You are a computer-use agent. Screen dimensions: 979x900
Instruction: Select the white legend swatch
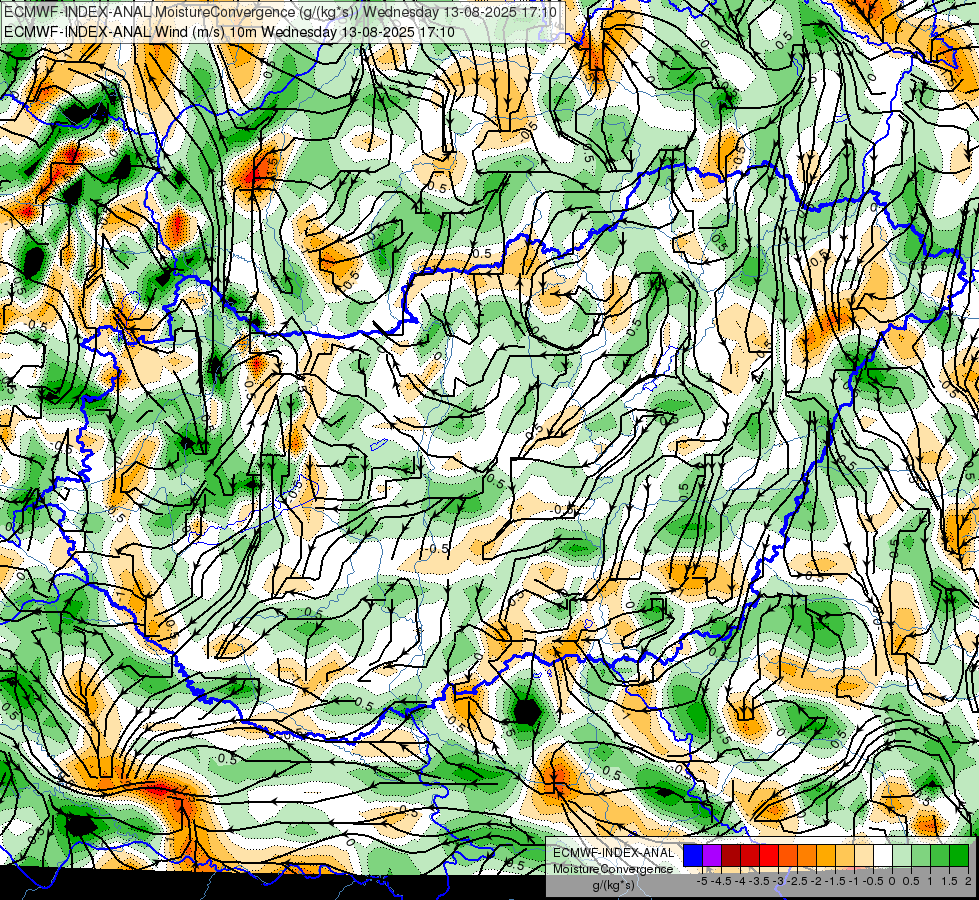883,855
